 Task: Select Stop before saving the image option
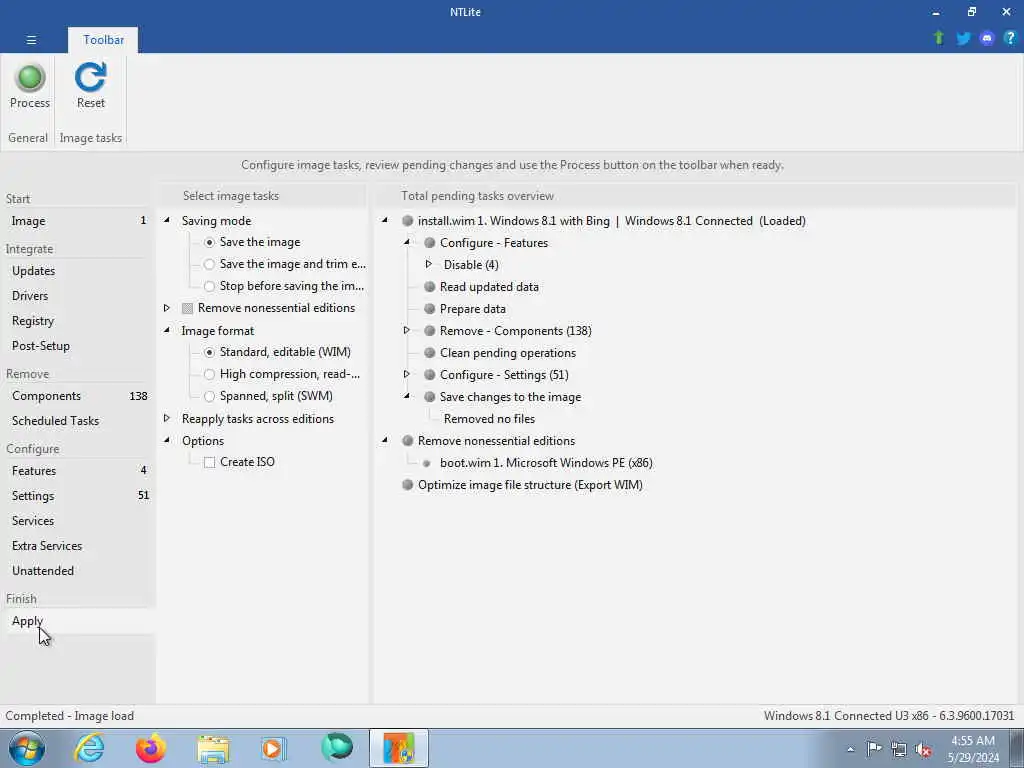209,286
